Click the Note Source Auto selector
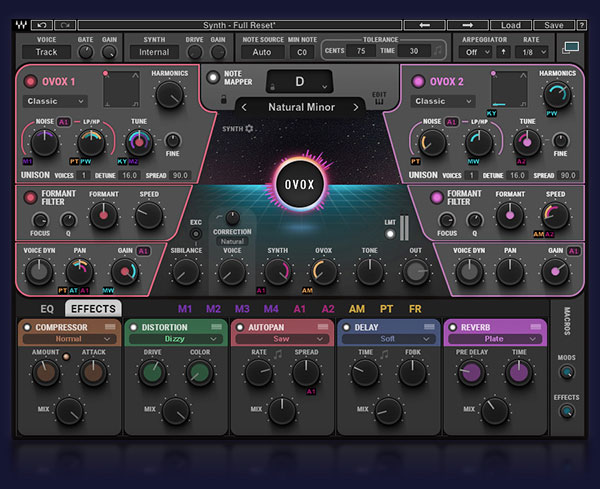Screen dimensions: 600x489 [262, 52]
